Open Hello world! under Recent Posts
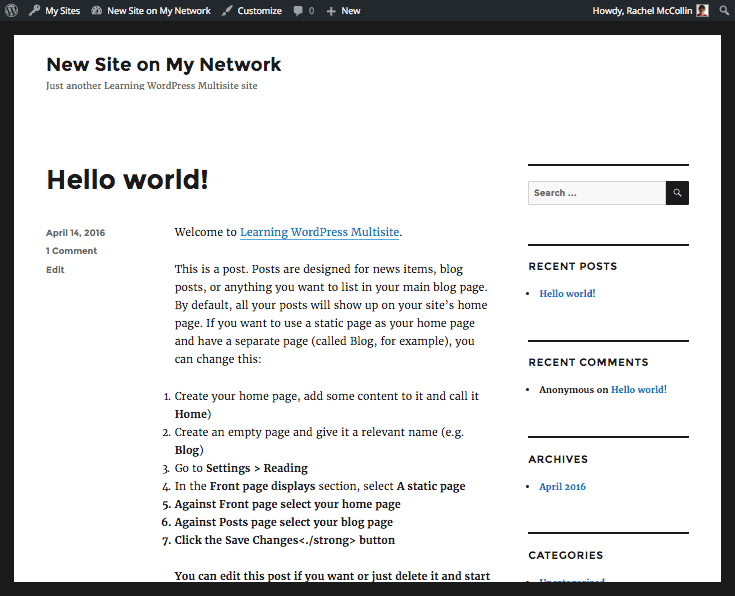735x596 pixels. coord(567,294)
